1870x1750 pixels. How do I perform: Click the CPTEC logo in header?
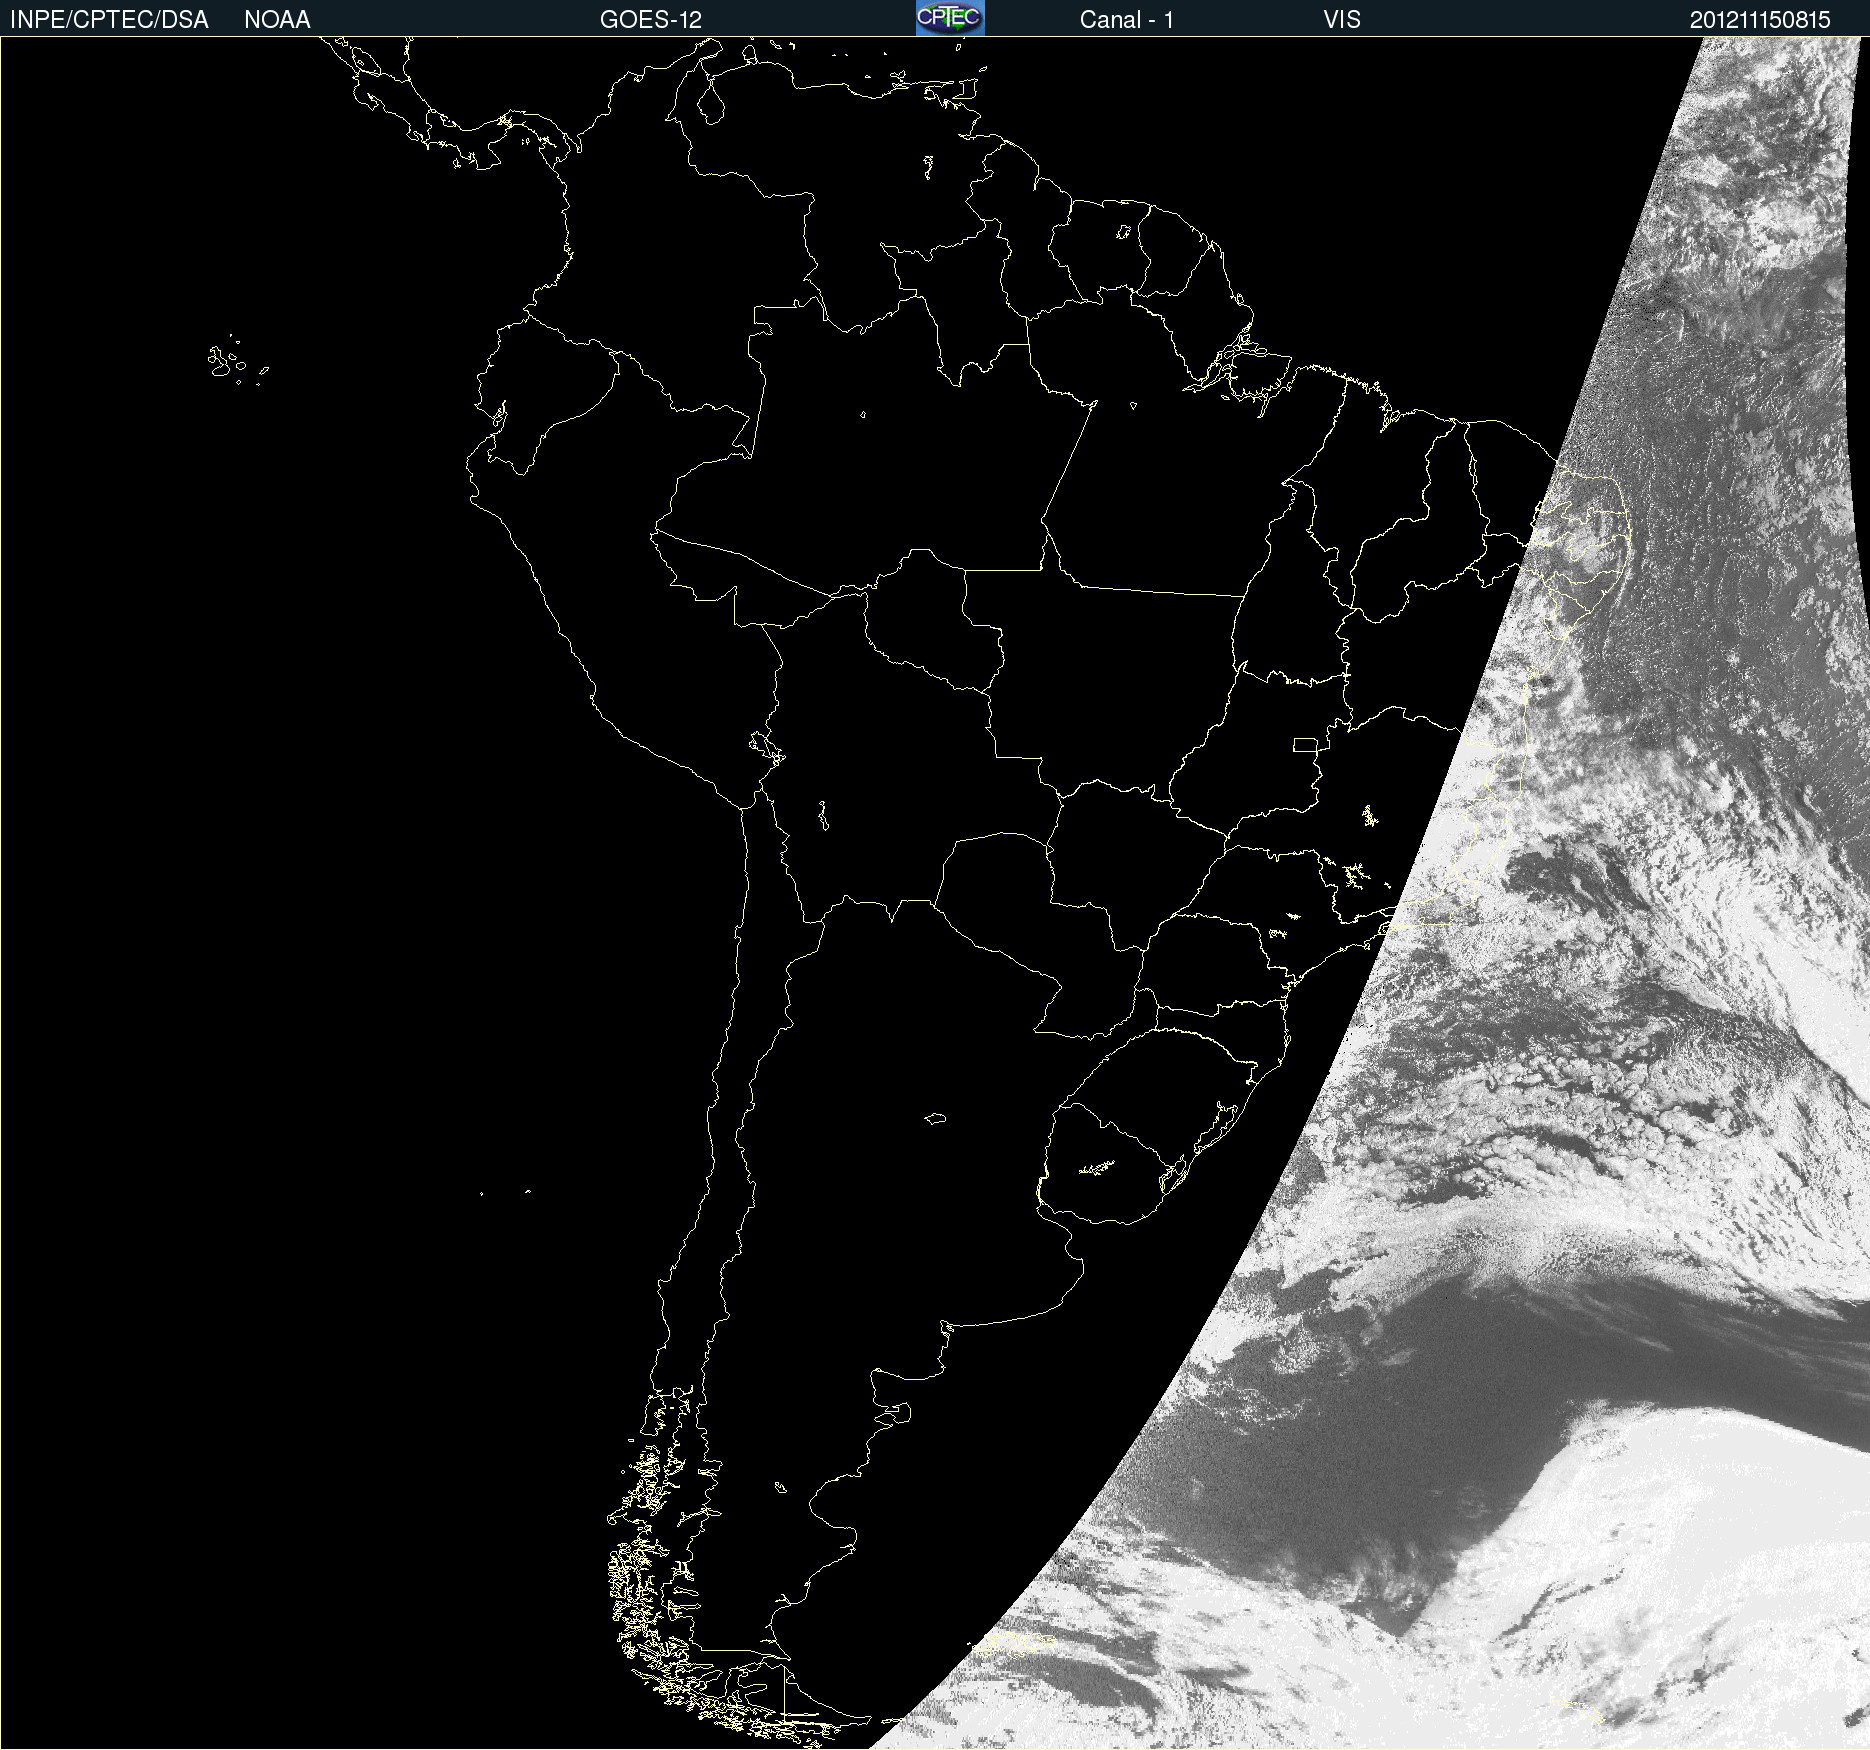point(950,18)
